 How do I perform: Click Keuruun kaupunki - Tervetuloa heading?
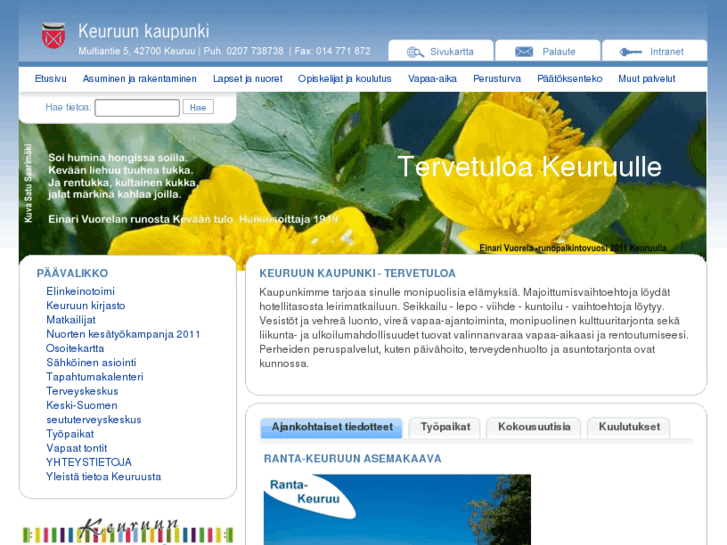coord(357,273)
